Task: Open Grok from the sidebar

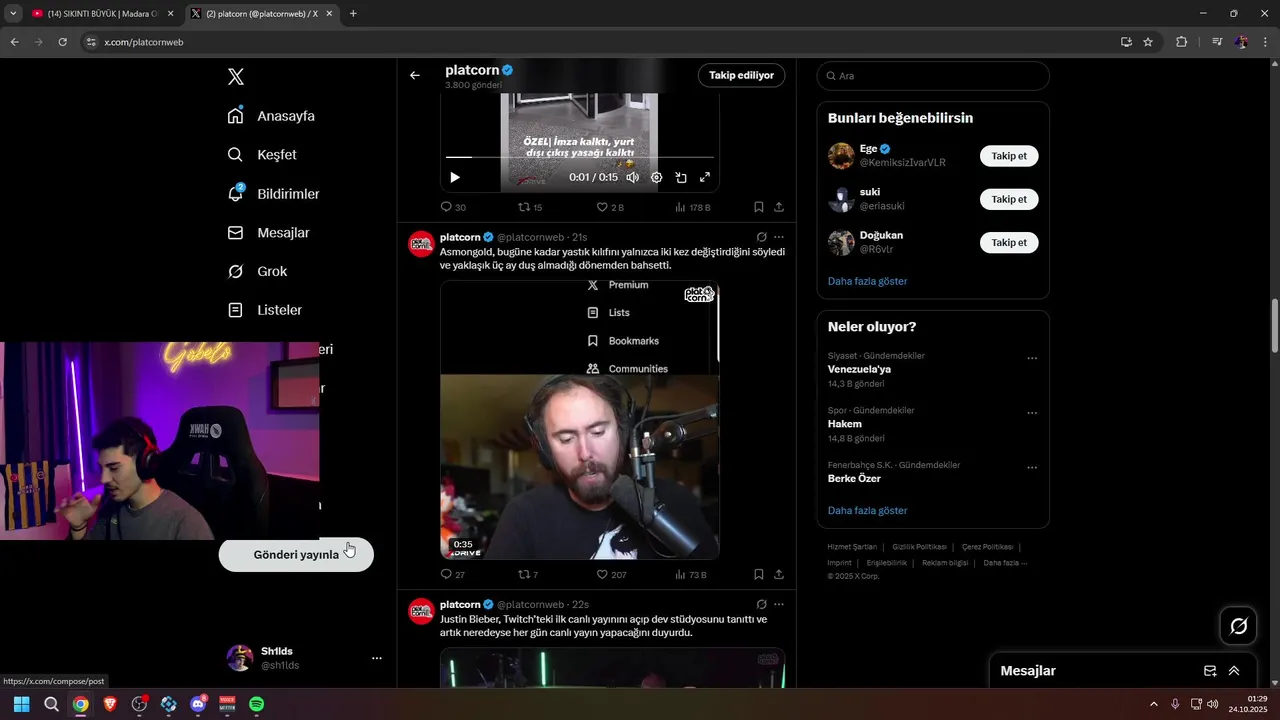Action: (258, 271)
